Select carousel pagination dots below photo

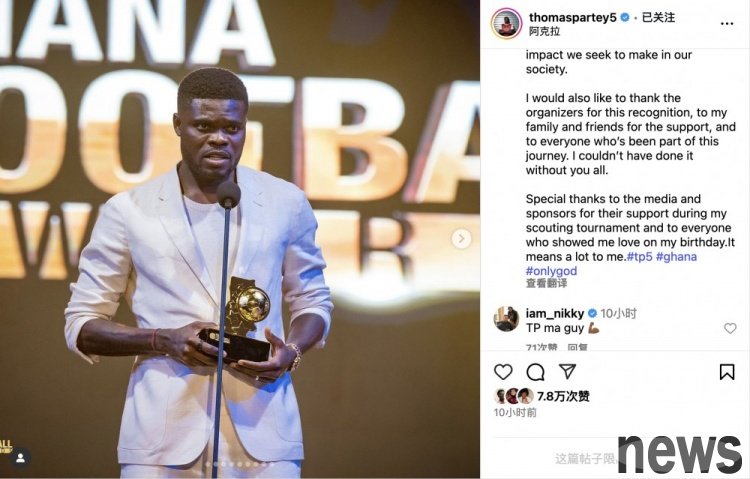click(x=240, y=464)
